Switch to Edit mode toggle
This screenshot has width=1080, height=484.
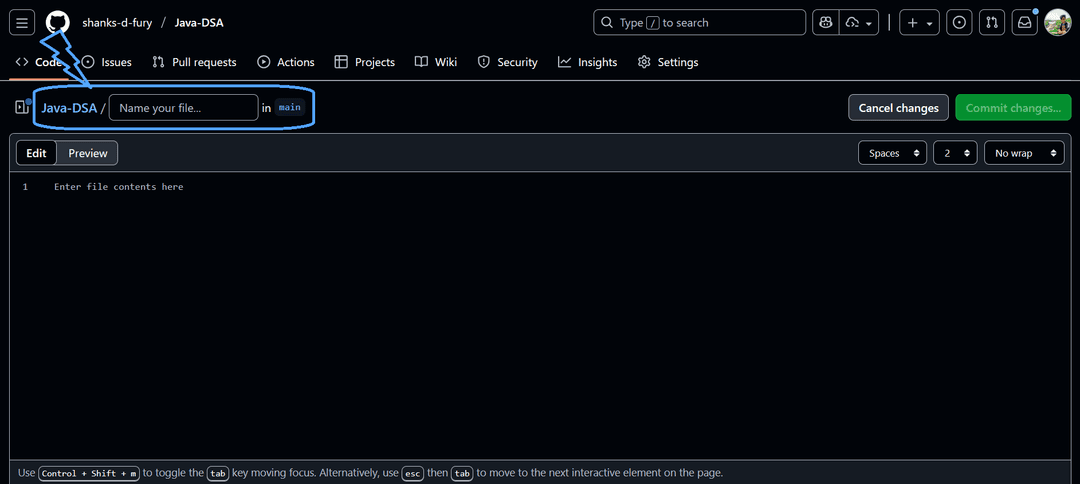36,153
